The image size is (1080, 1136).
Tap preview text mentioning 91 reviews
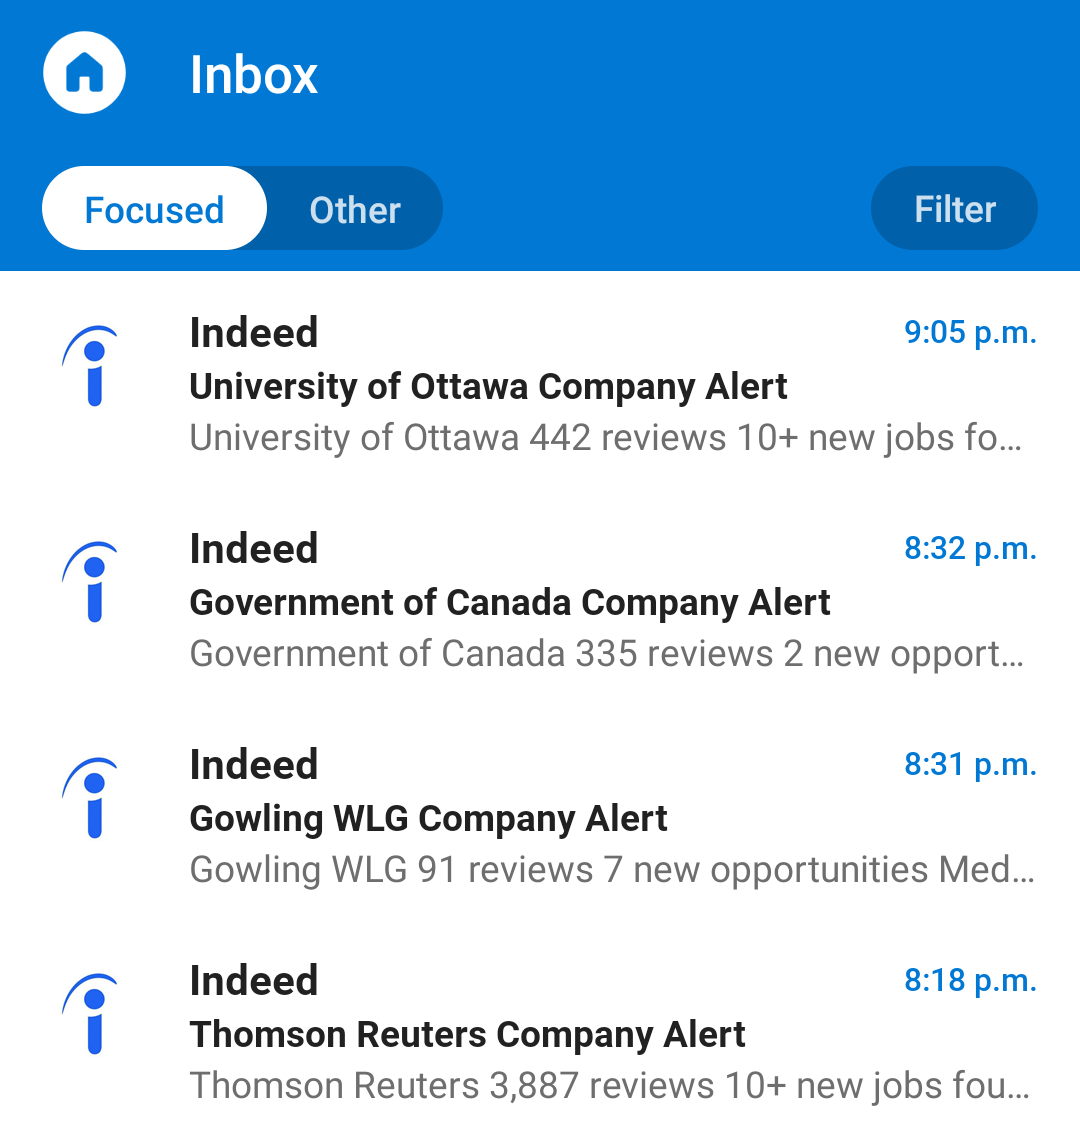(610, 870)
